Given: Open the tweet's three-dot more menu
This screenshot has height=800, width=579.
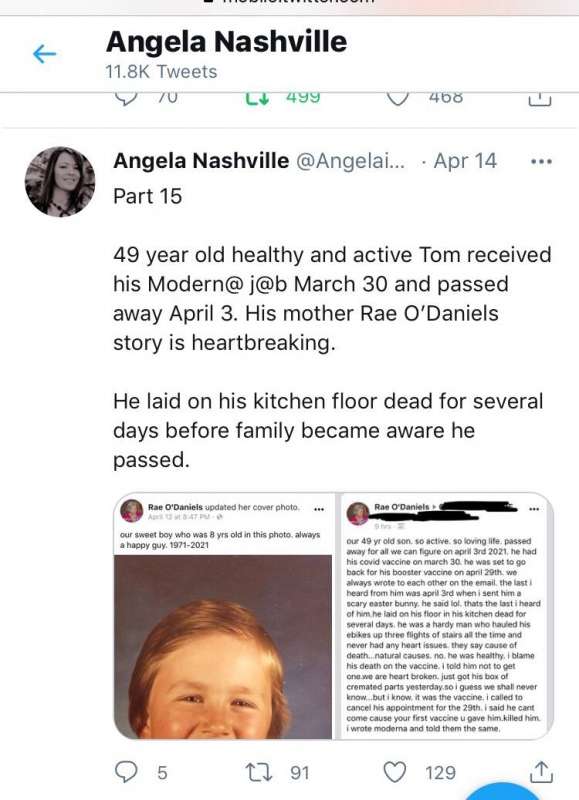Looking at the screenshot, I should coord(541,162).
